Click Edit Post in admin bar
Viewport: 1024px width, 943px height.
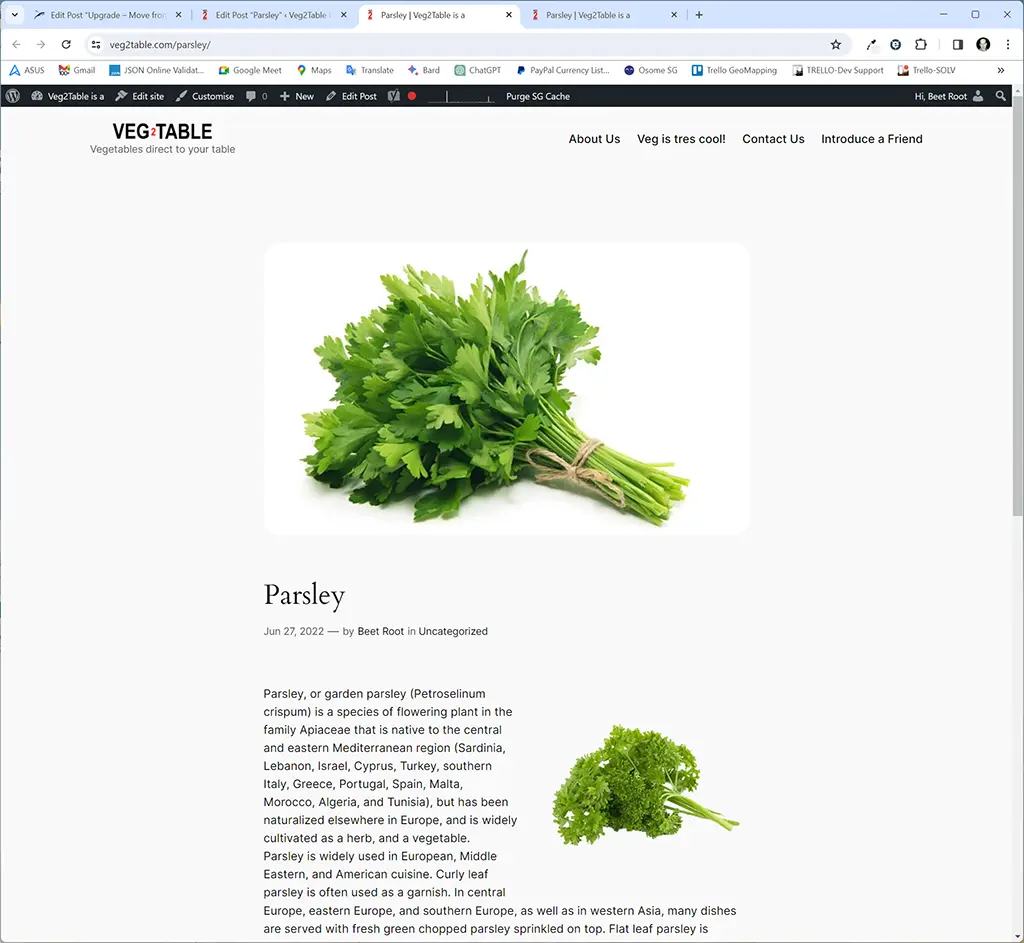[352, 96]
